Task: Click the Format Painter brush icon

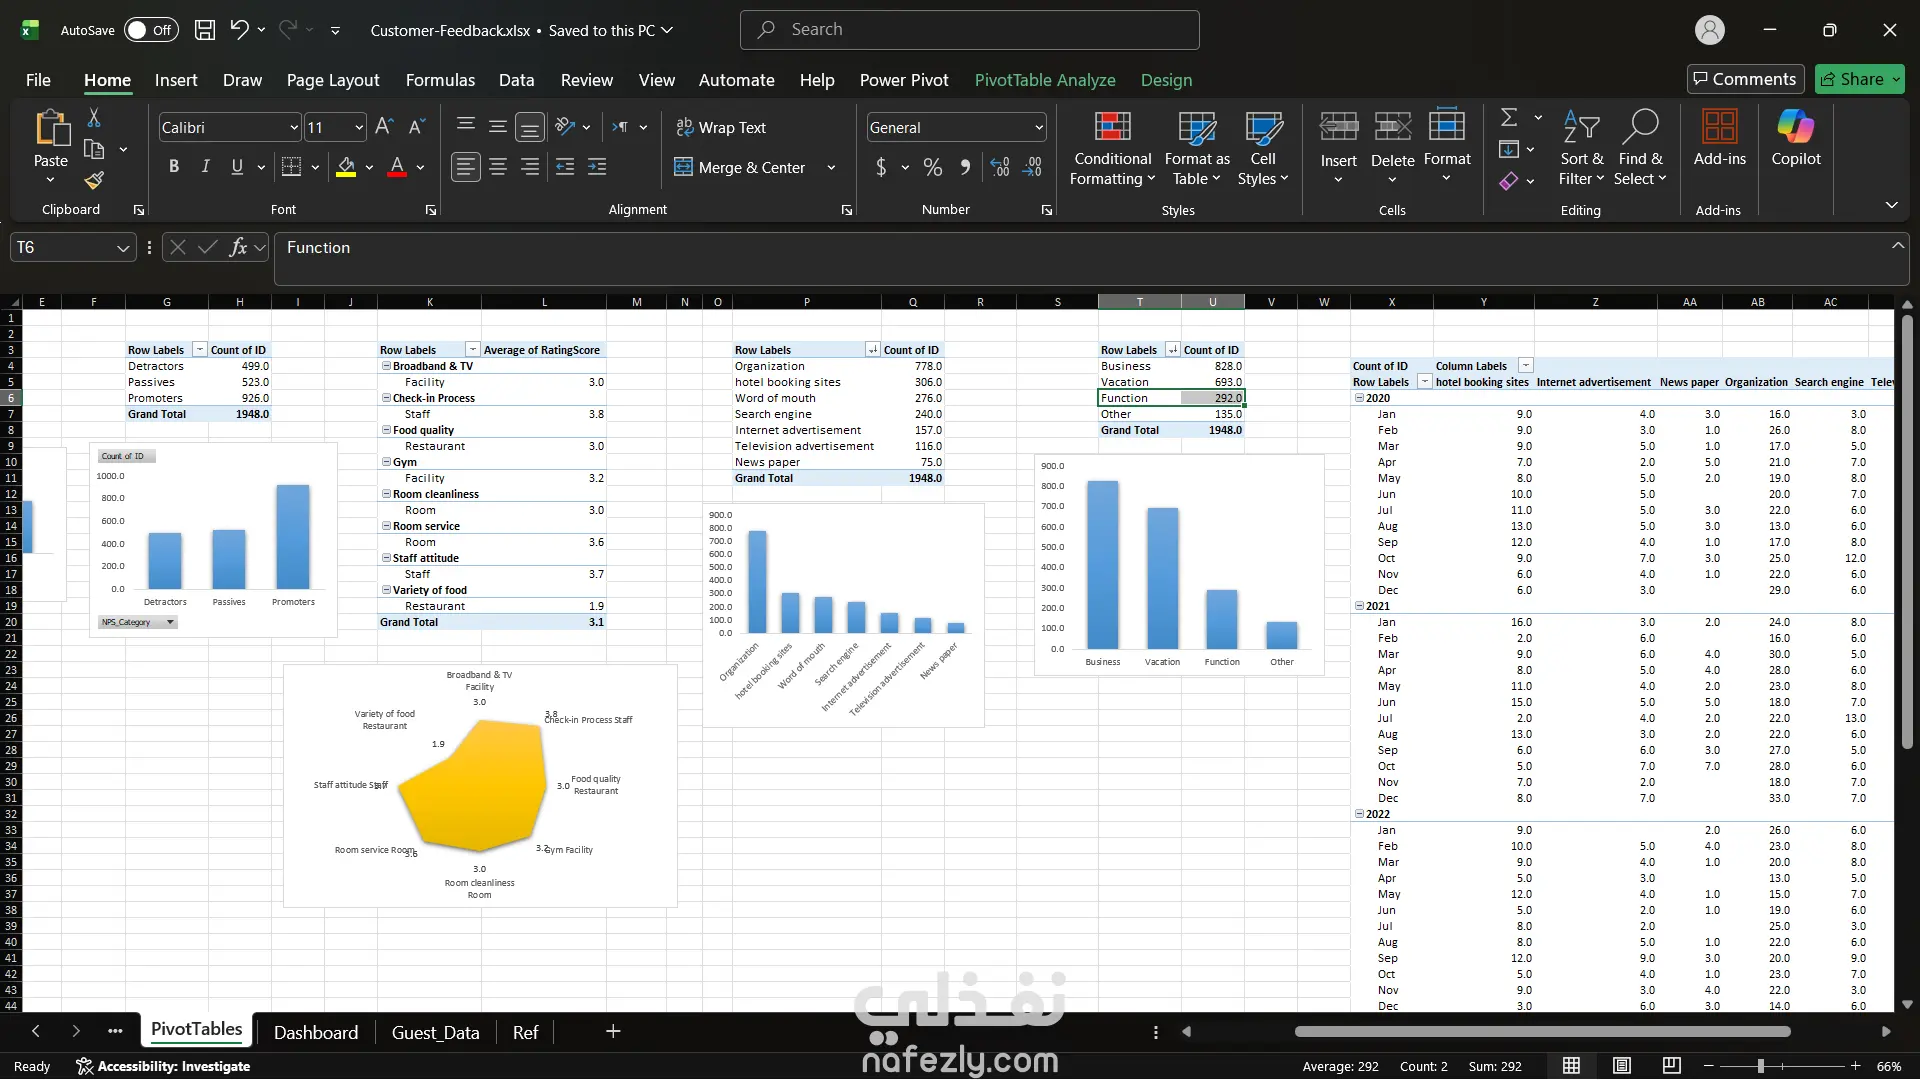Action: [94, 180]
